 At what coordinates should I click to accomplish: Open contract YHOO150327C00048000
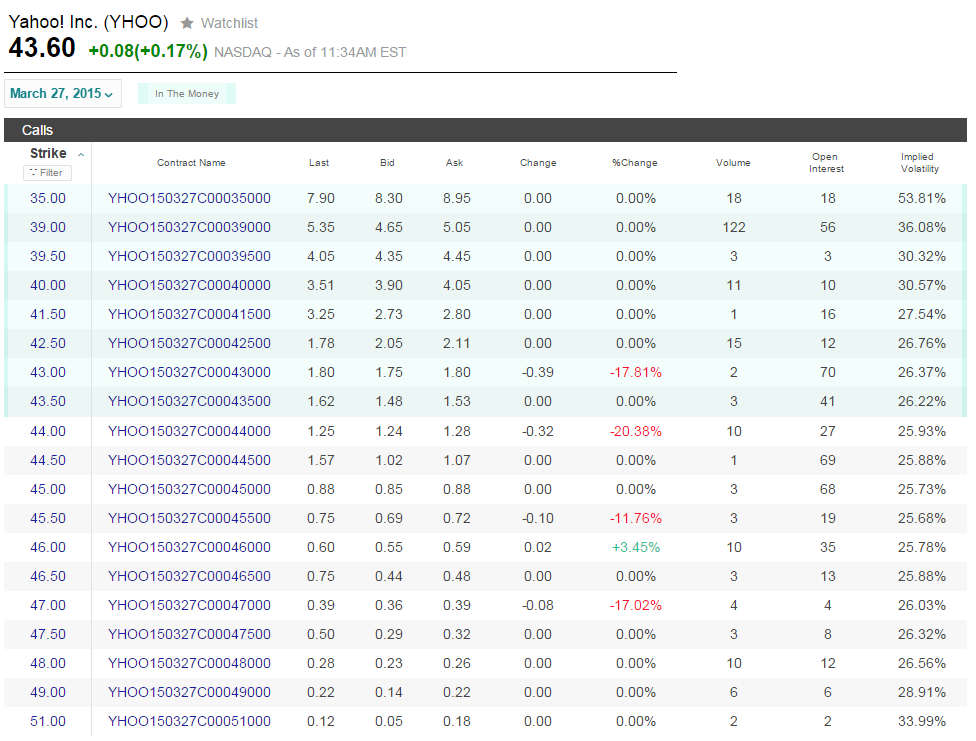pos(189,663)
